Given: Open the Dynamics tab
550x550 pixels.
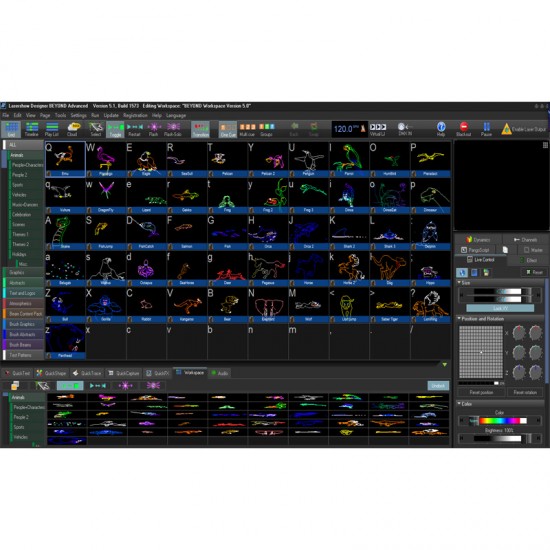Looking at the screenshot, I should tap(478, 240).
